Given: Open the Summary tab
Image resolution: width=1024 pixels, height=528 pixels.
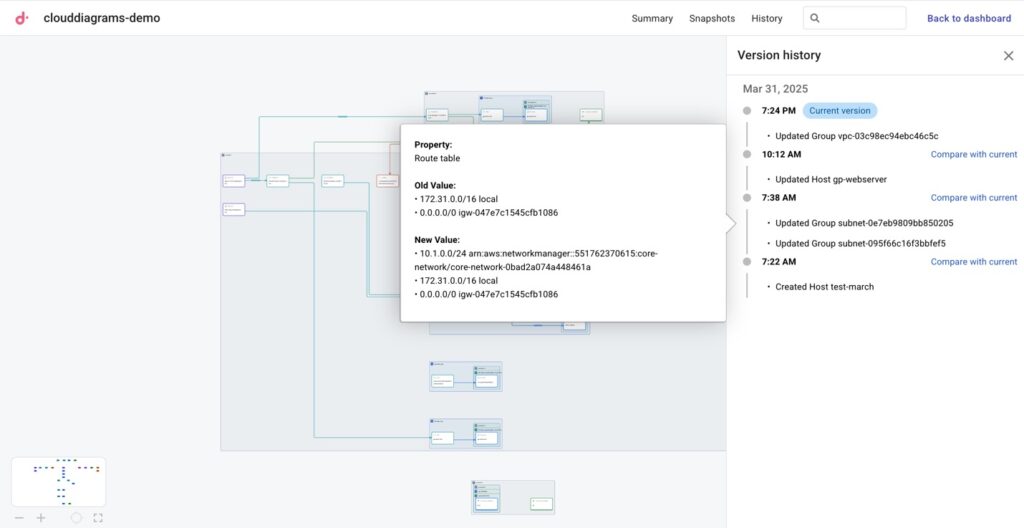Looking at the screenshot, I should (652, 18).
